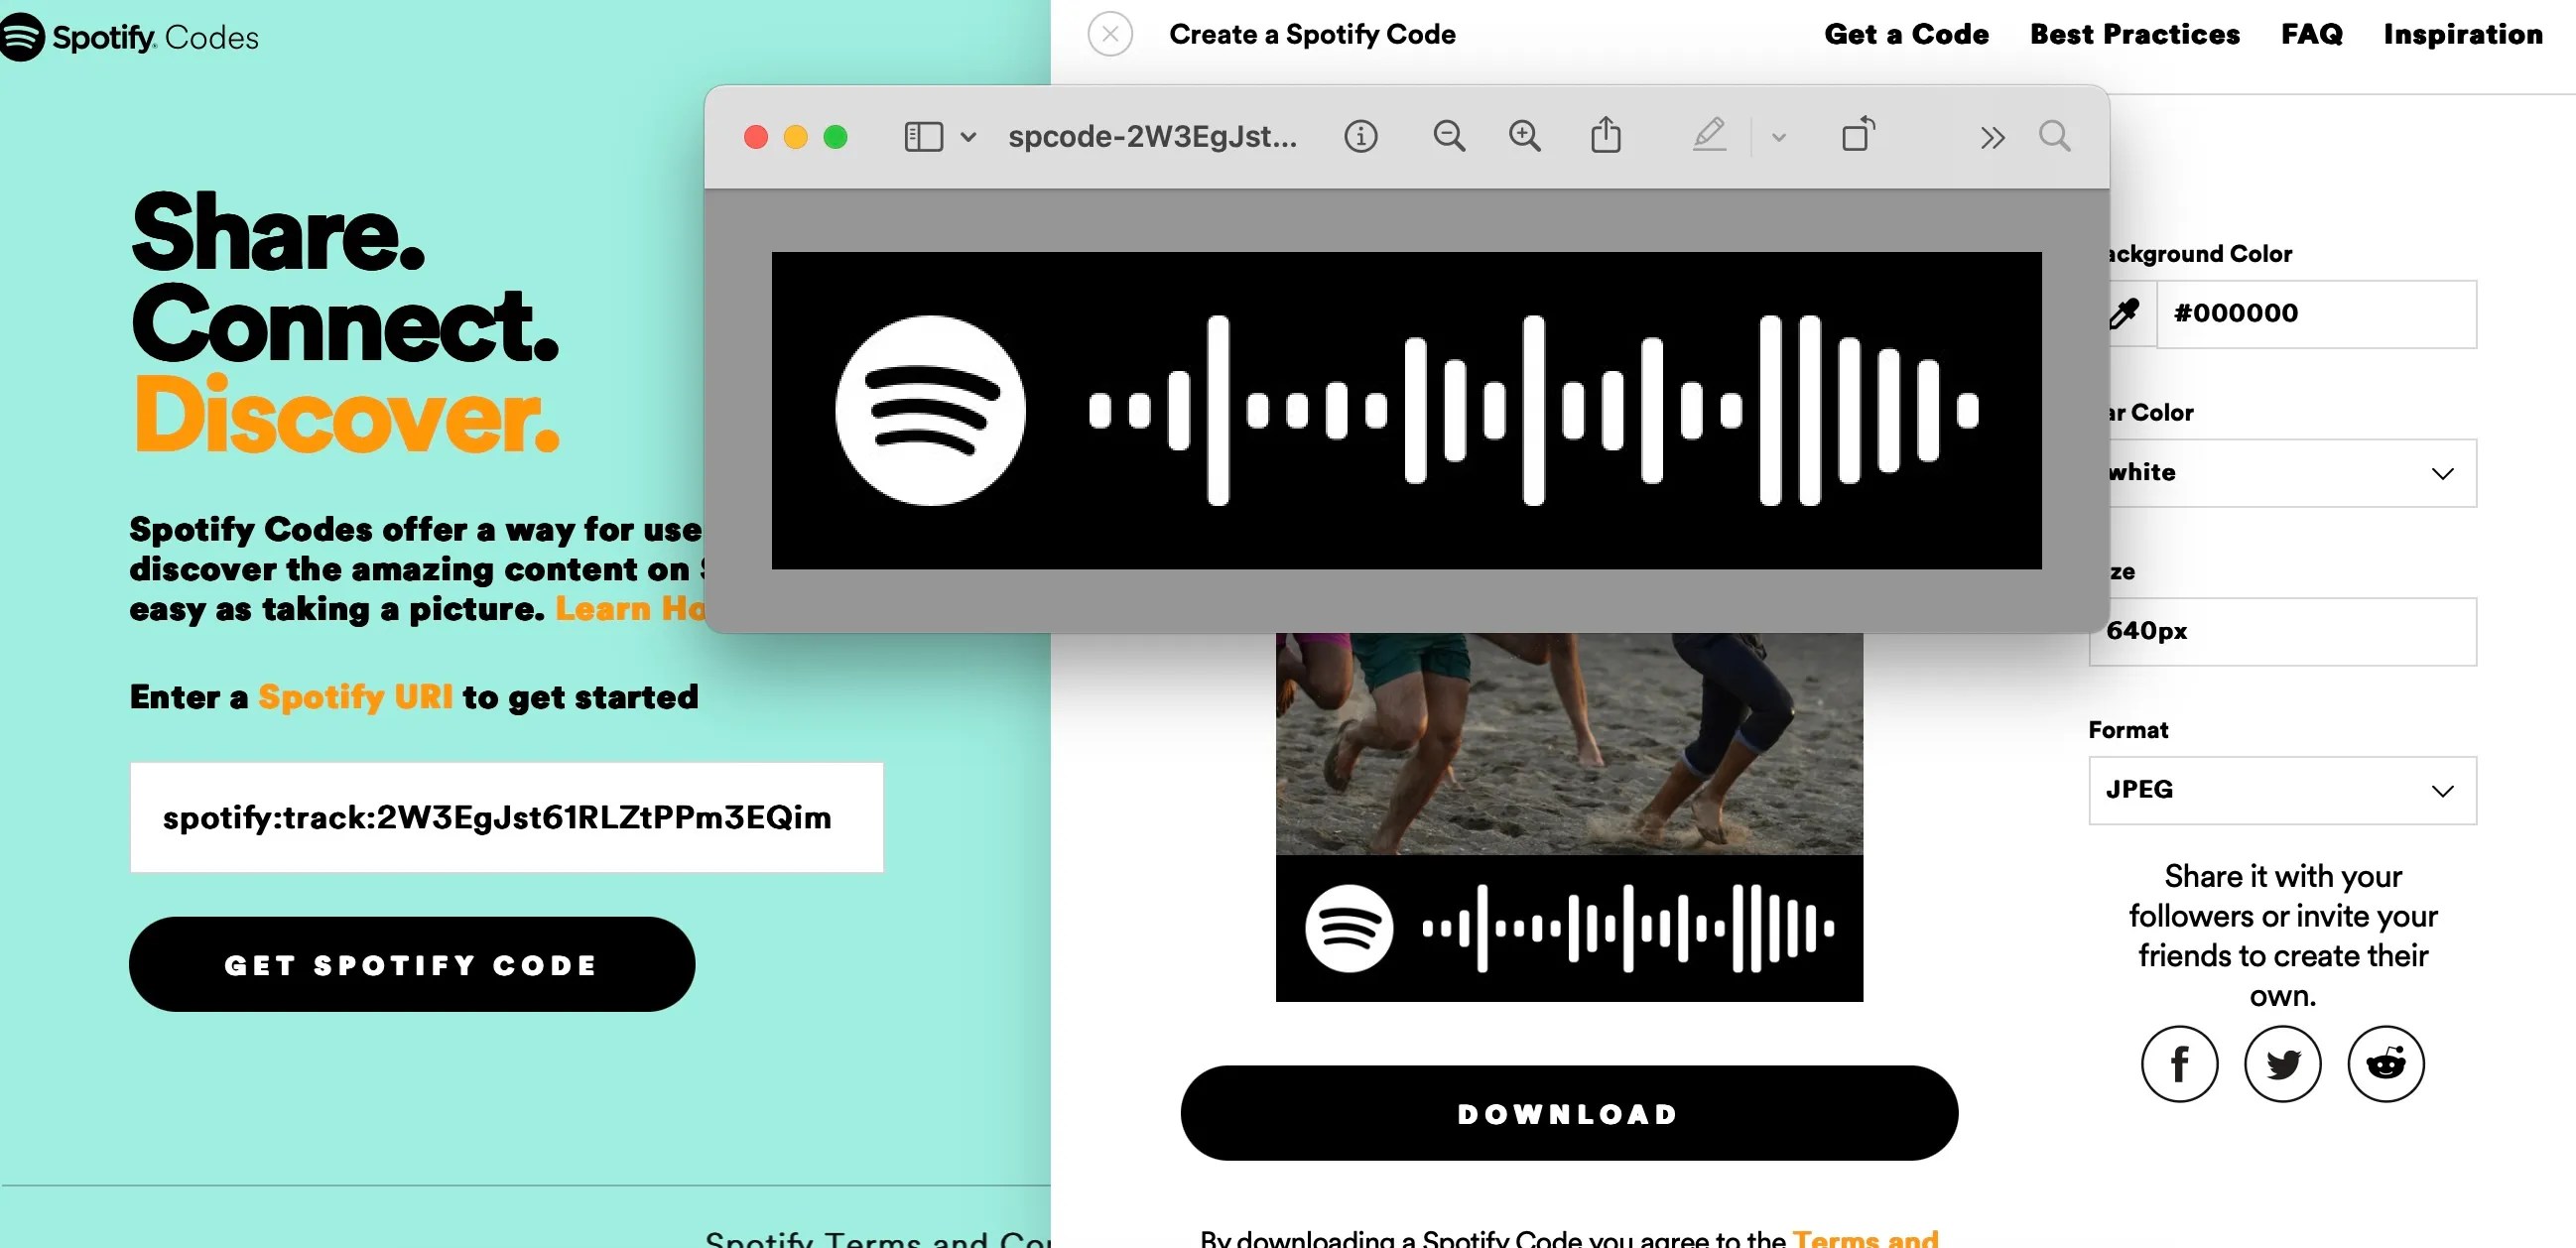Open the Best Practices nav item
The width and height of the screenshot is (2576, 1248).
(x=2134, y=34)
